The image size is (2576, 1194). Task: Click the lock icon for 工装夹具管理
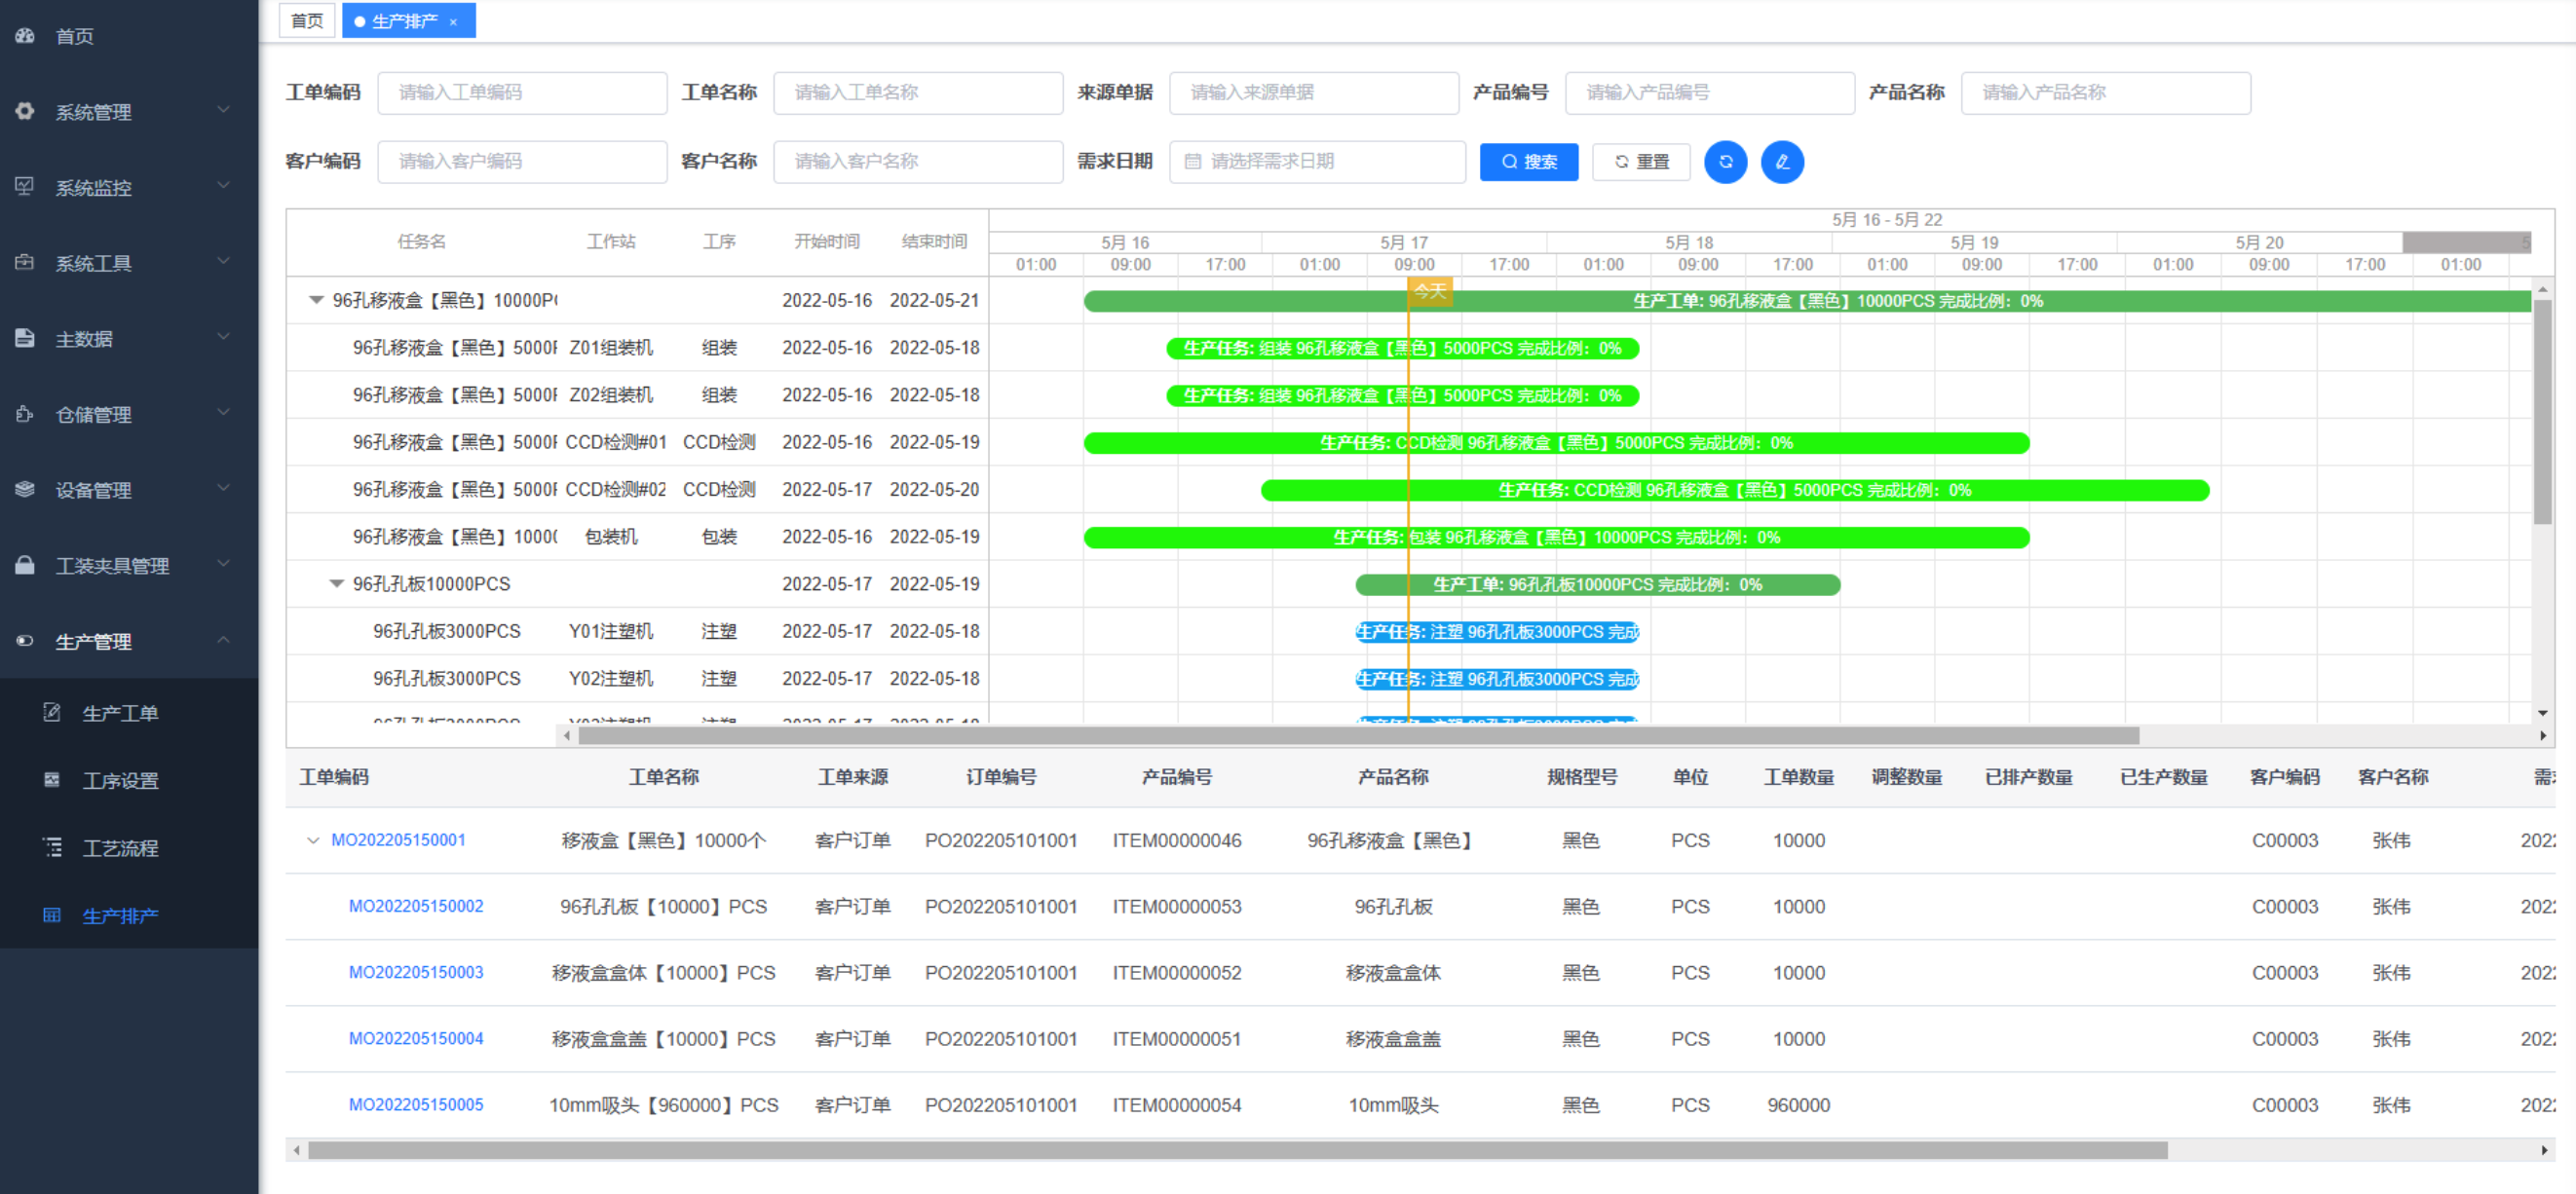25,565
